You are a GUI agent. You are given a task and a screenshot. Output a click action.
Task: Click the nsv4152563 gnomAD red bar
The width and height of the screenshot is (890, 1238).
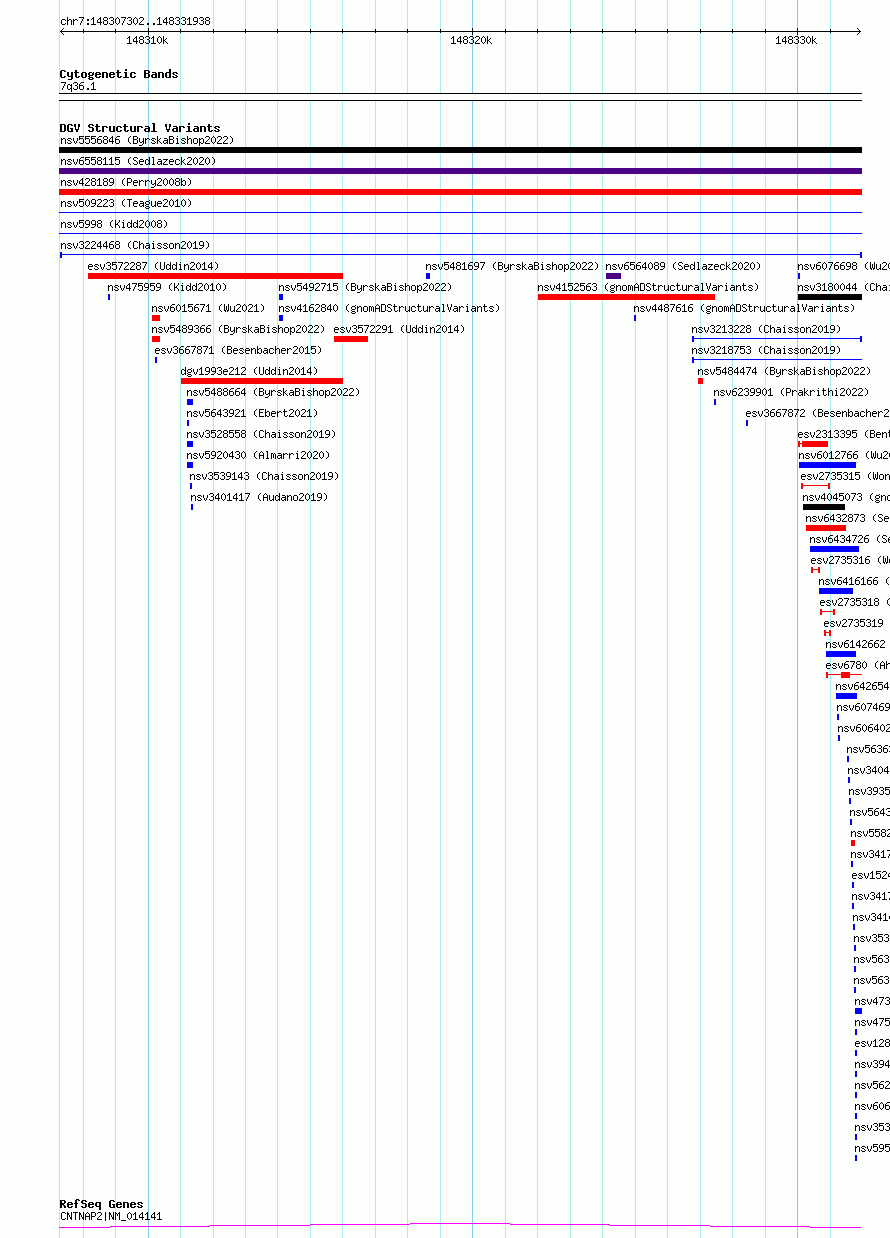click(x=626, y=297)
